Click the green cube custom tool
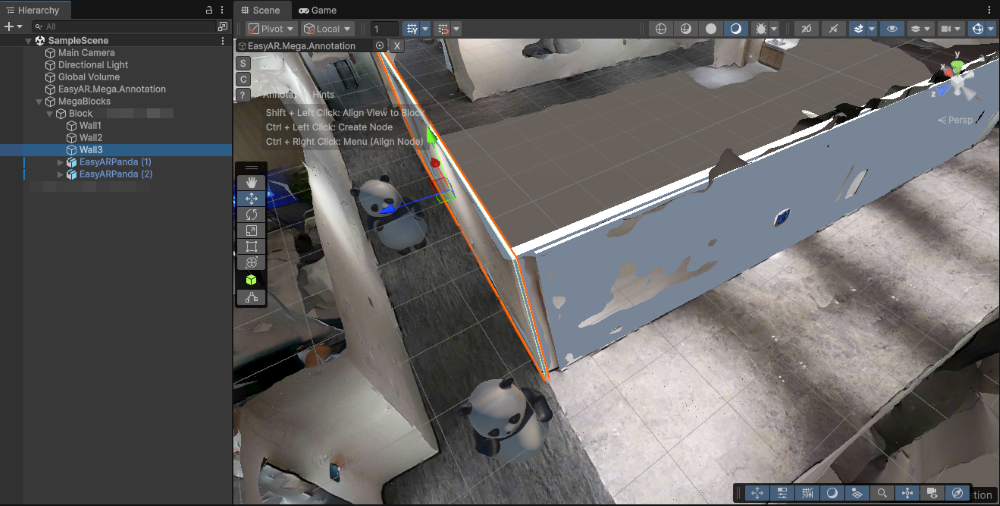This screenshot has width=1000, height=506. click(x=251, y=280)
